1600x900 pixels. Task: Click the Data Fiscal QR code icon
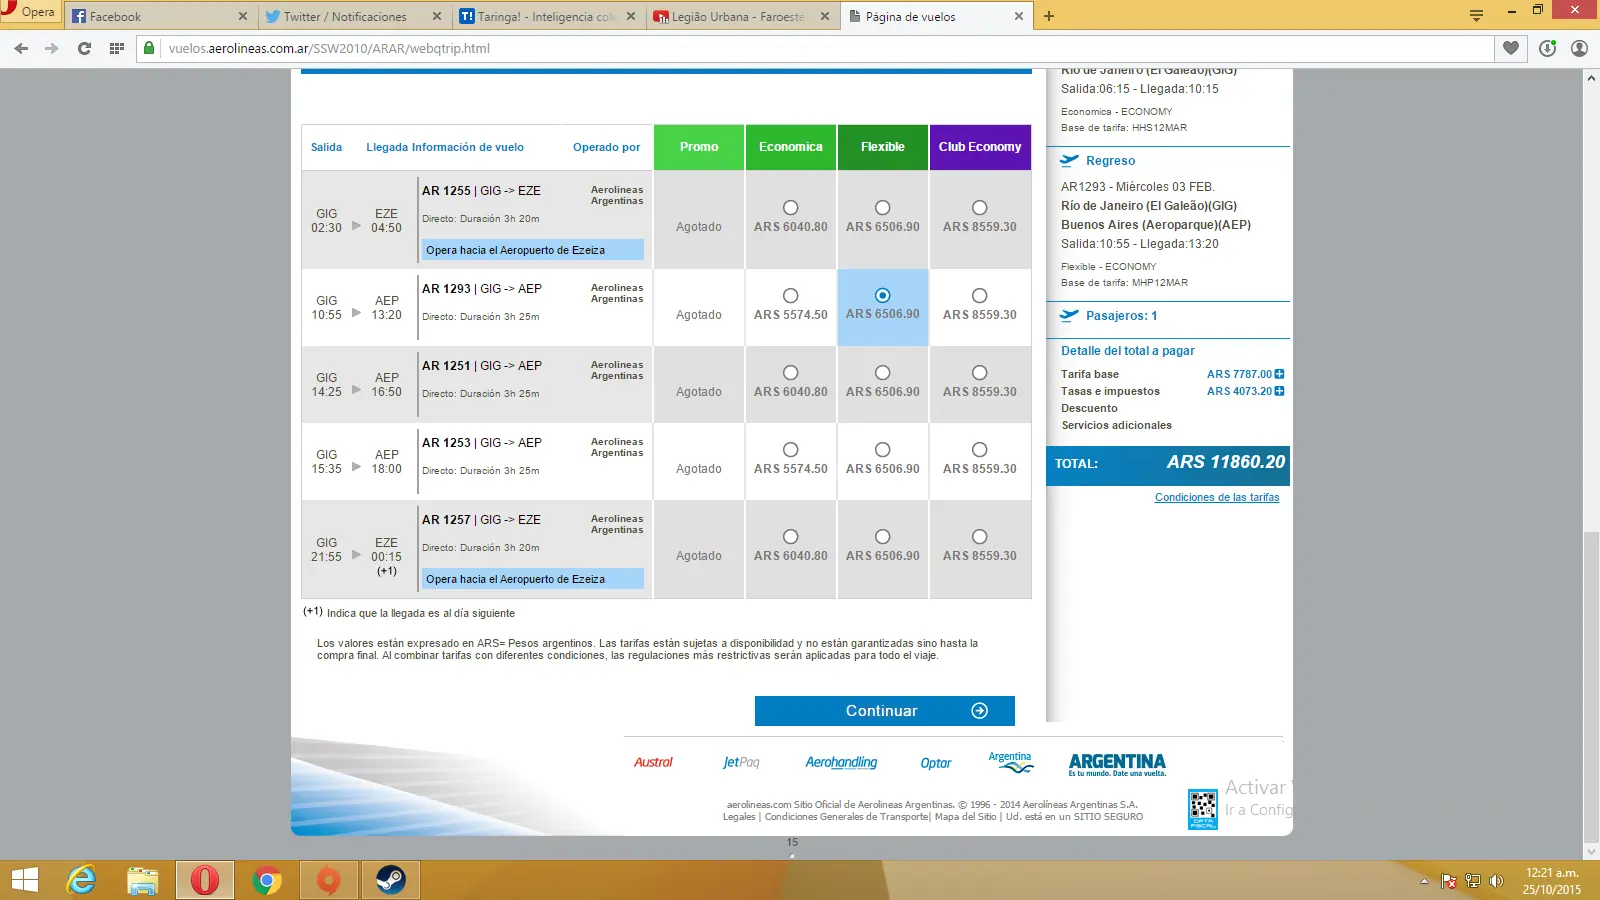click(x=1203, y=809)
